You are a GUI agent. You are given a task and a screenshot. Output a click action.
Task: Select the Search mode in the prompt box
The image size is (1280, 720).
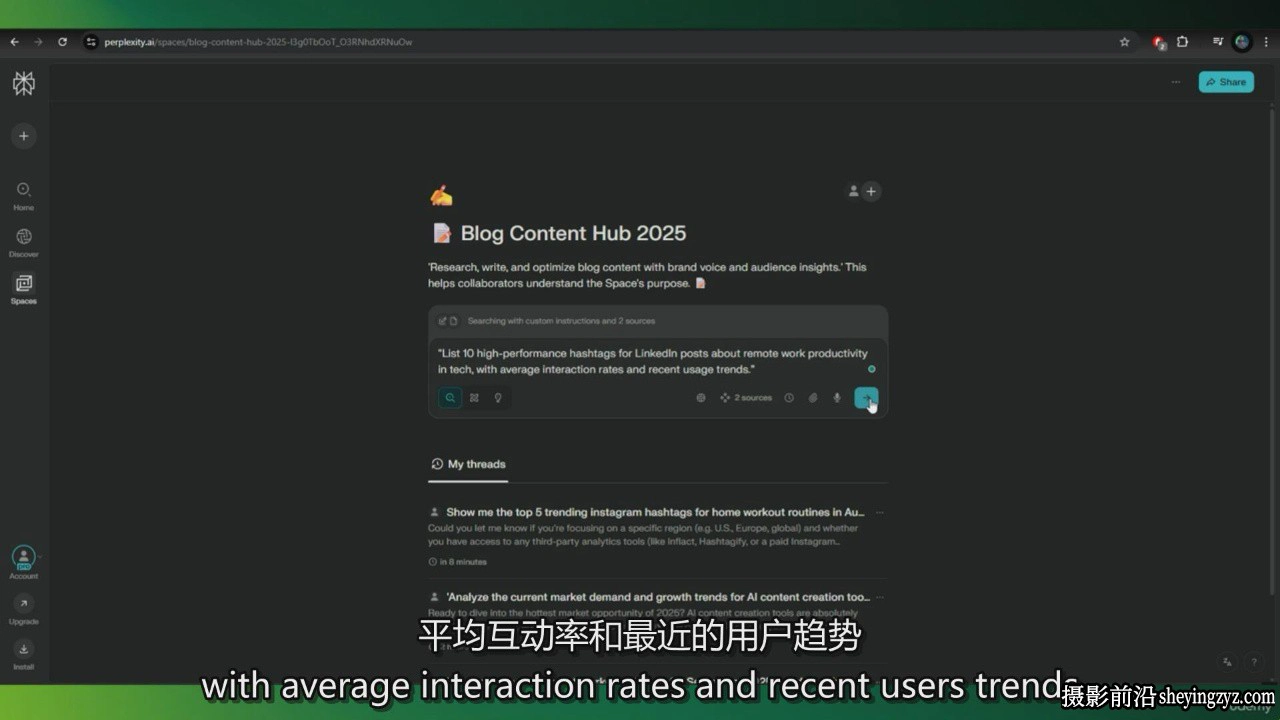[450, 397]
